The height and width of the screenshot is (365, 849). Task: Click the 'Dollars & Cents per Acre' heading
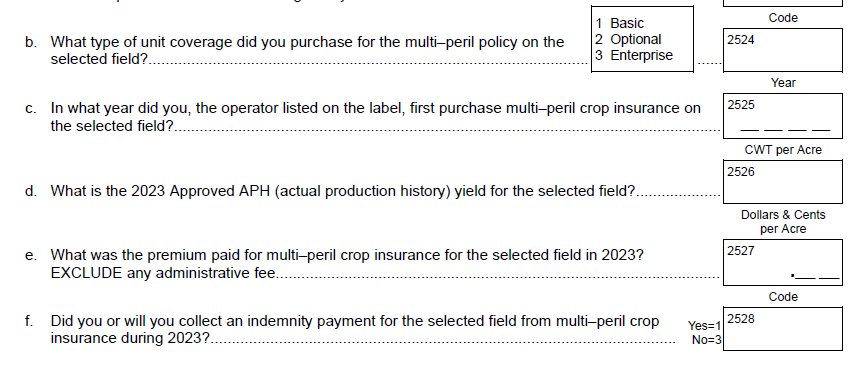pyautogui.click(x=783, y=222)
